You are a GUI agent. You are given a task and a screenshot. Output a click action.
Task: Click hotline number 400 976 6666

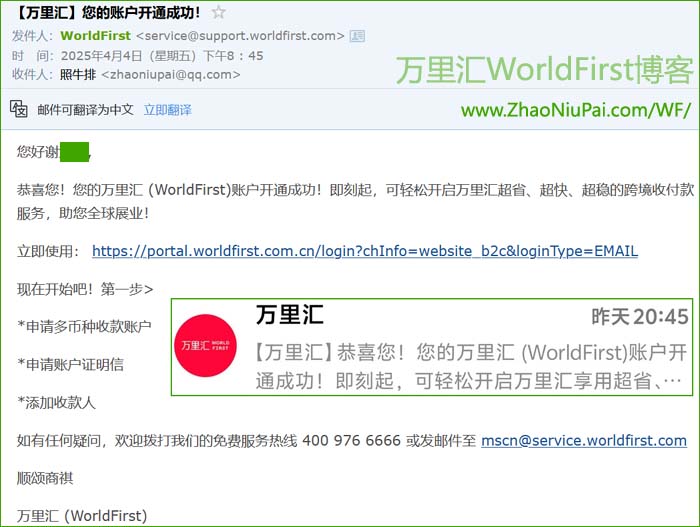(x=351, y=441)
